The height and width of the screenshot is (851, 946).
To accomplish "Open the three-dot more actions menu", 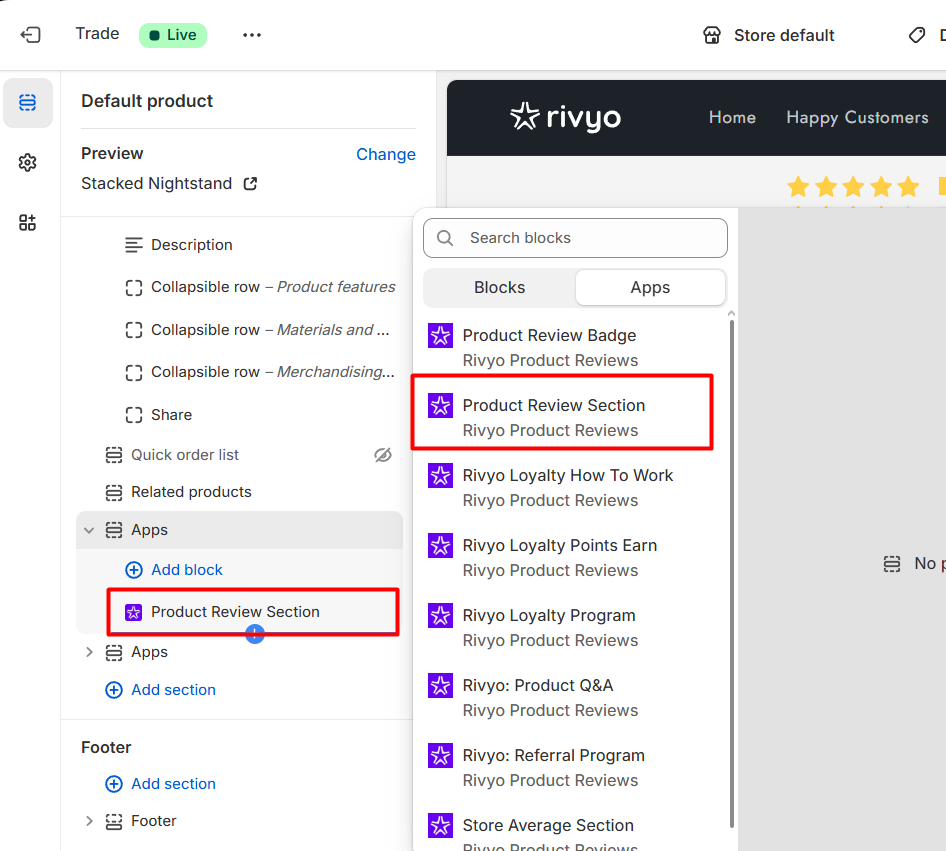I will point(252,35).
